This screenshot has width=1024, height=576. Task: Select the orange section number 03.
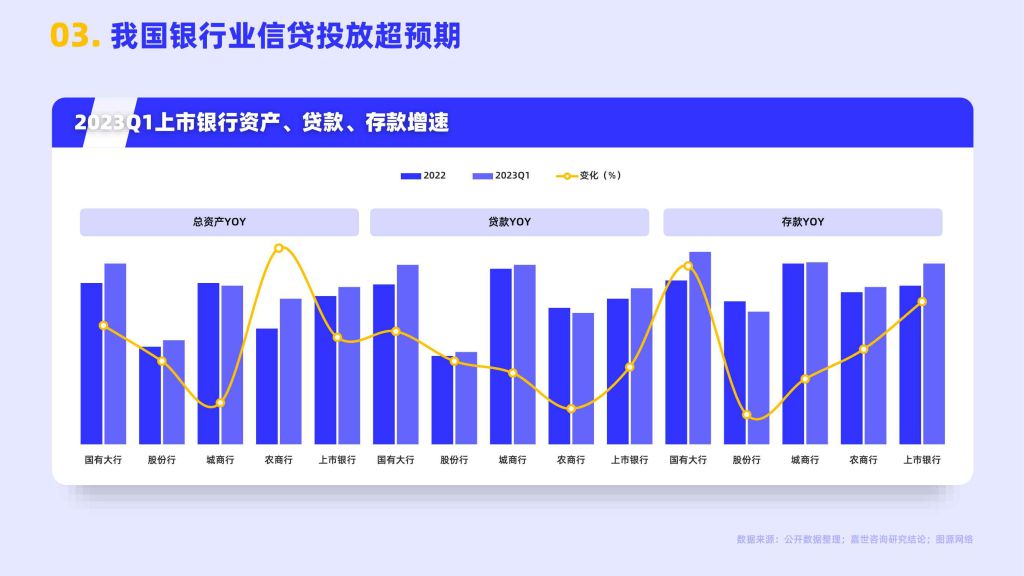[75, 36]
